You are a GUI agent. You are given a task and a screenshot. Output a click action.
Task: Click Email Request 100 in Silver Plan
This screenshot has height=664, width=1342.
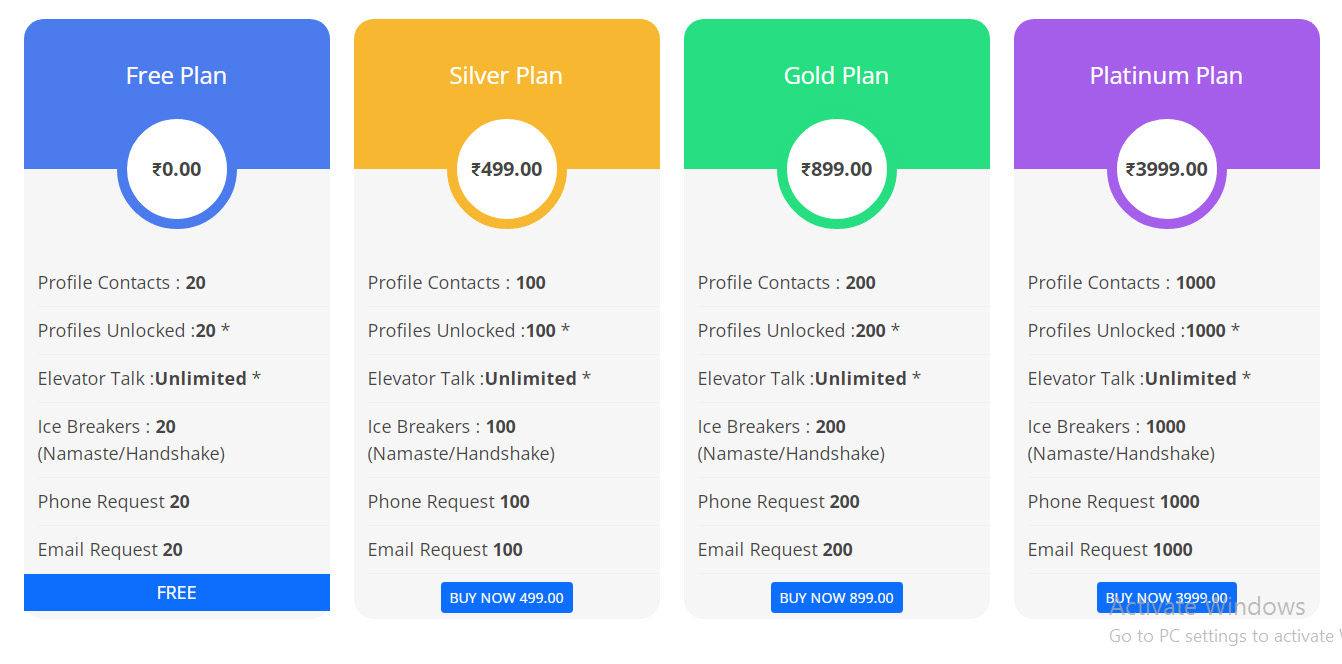(445, 550)
